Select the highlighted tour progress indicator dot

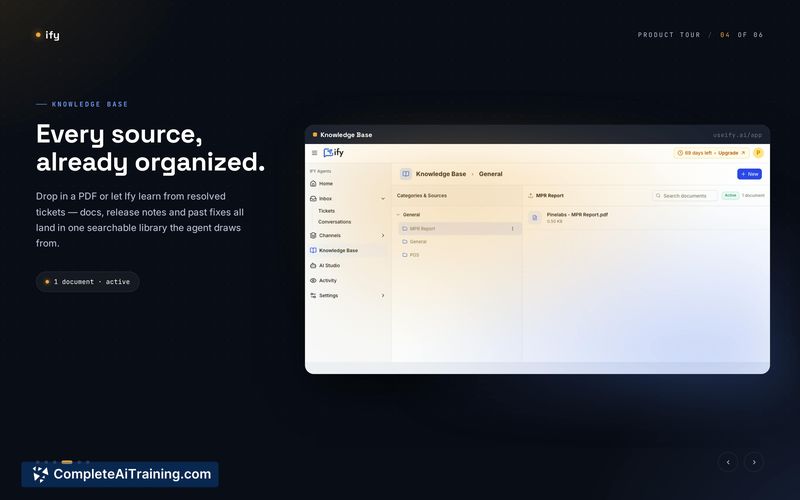[x=67, y=462]
